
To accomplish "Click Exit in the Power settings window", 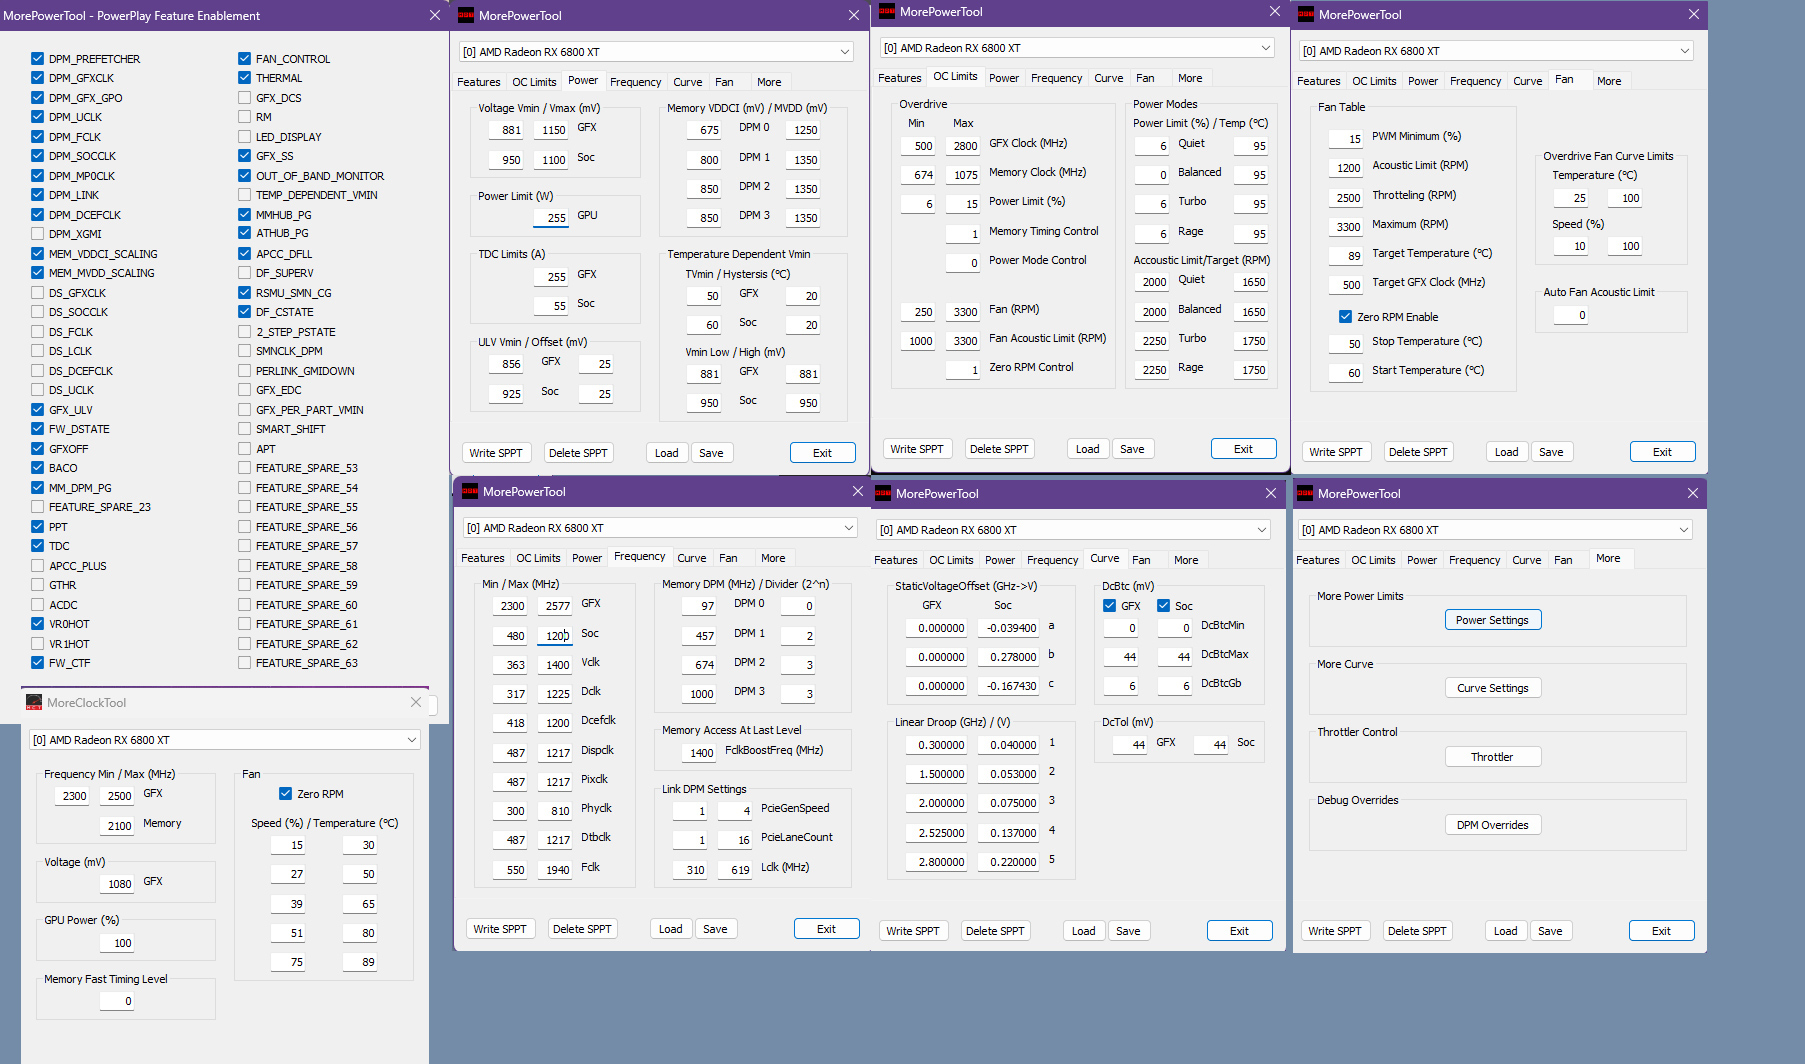I will (822, 453).
